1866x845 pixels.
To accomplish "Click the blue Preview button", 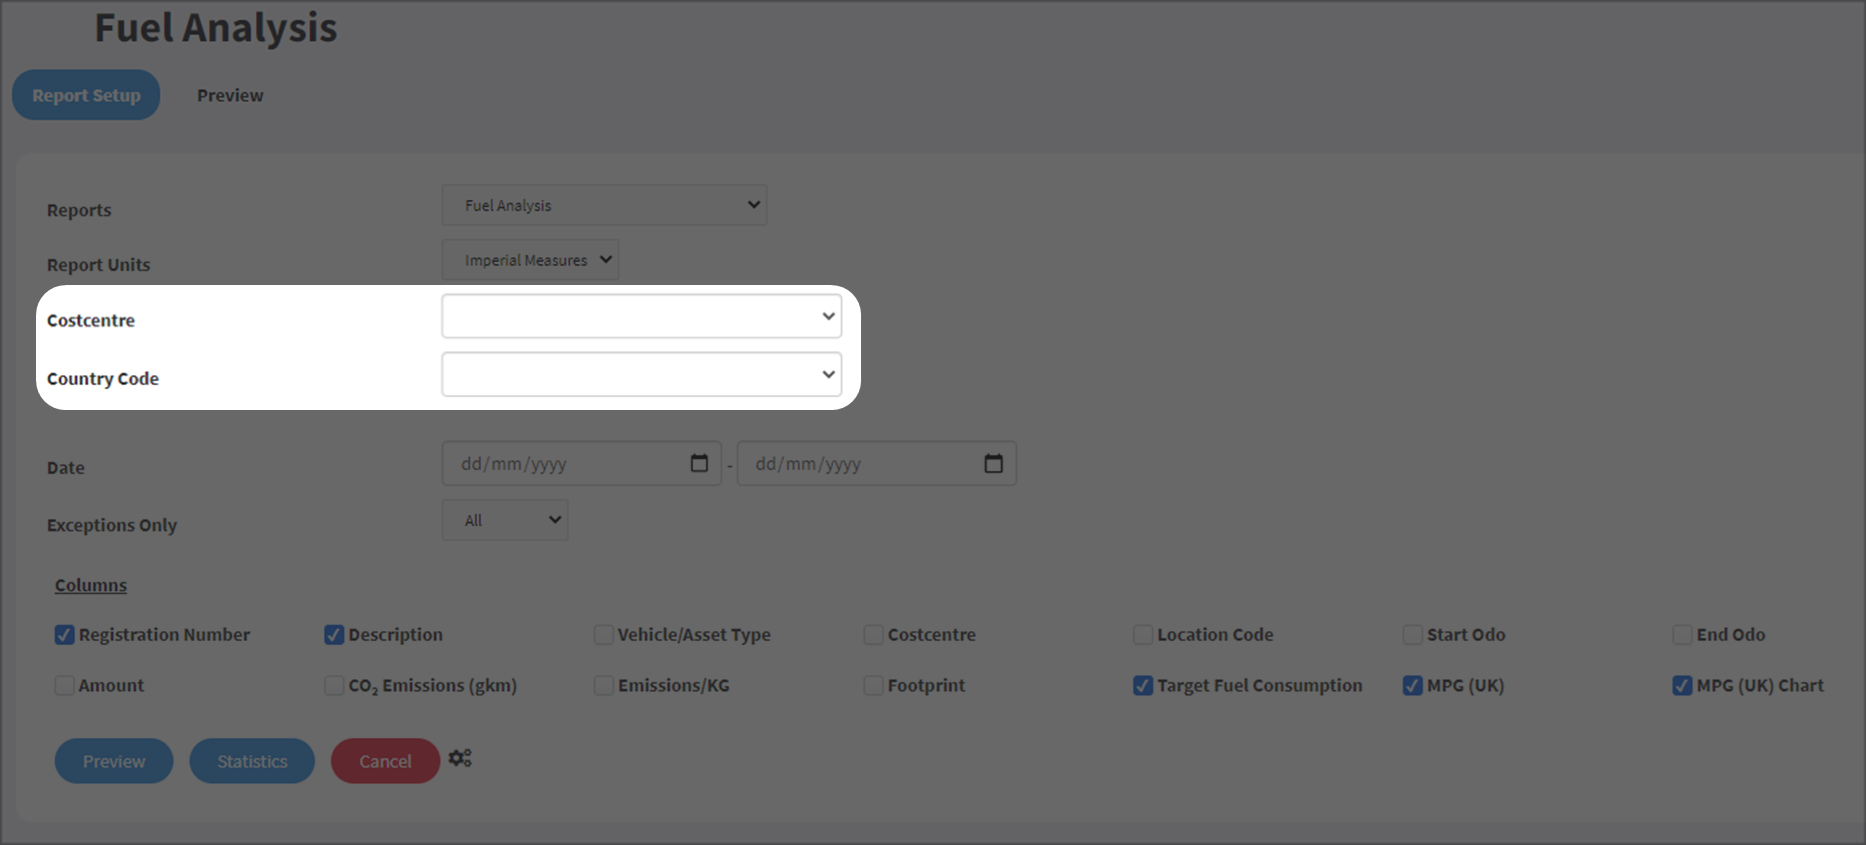I will (114, 761).
